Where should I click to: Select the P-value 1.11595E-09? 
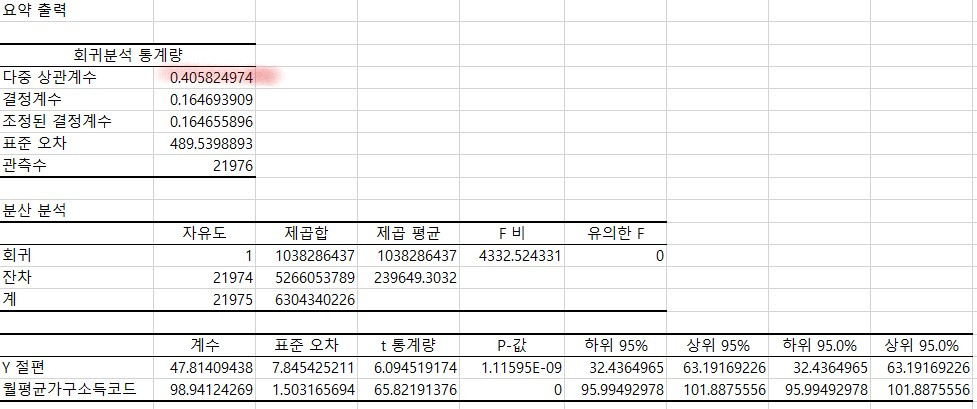(522, 368)
